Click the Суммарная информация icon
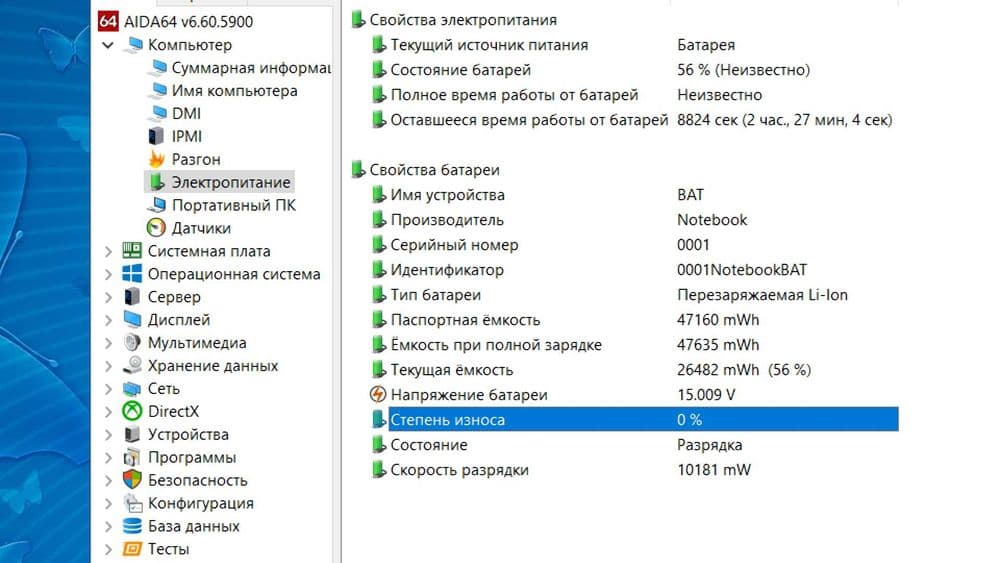The height and width of the screenshot is (563, 1000). coord(157,68)
